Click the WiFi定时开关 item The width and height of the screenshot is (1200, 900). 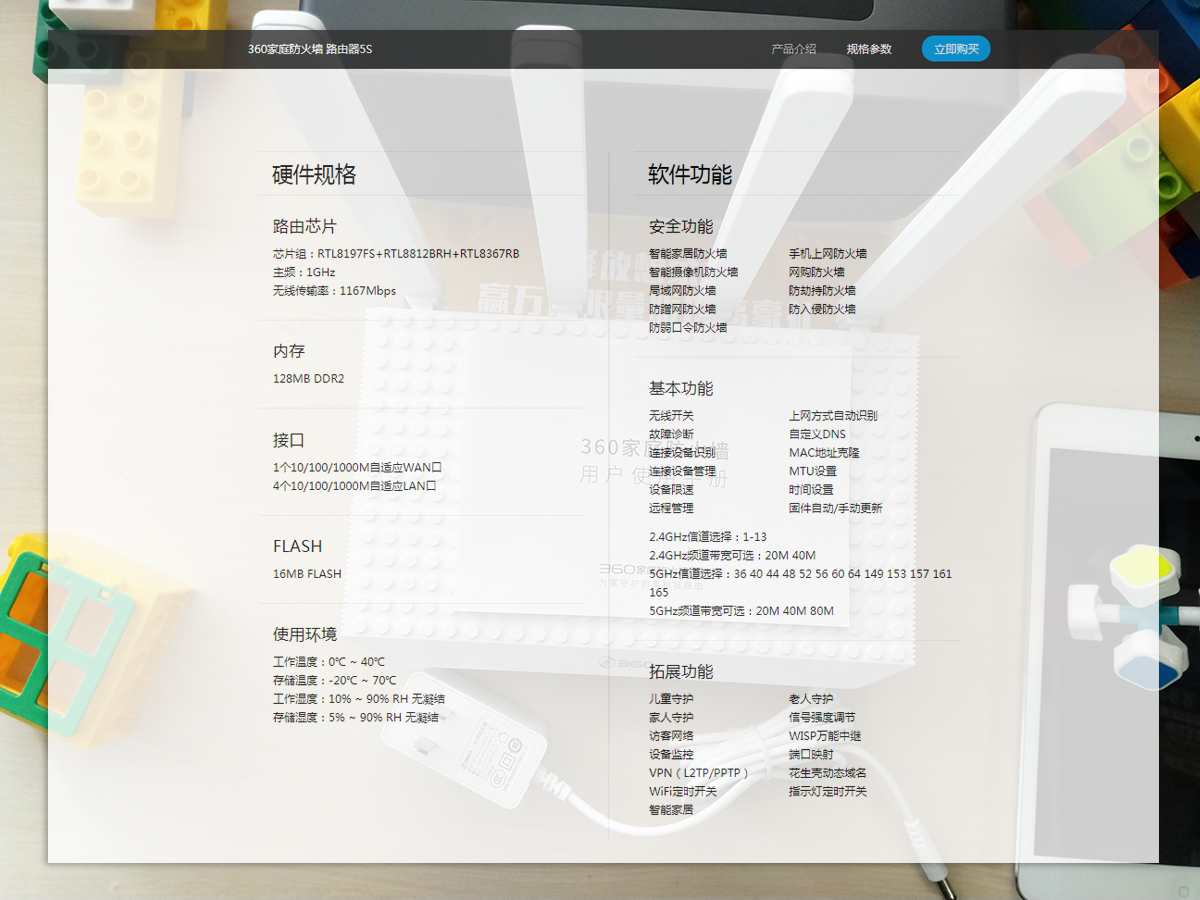pyautogui.click(x=683, y=792)
